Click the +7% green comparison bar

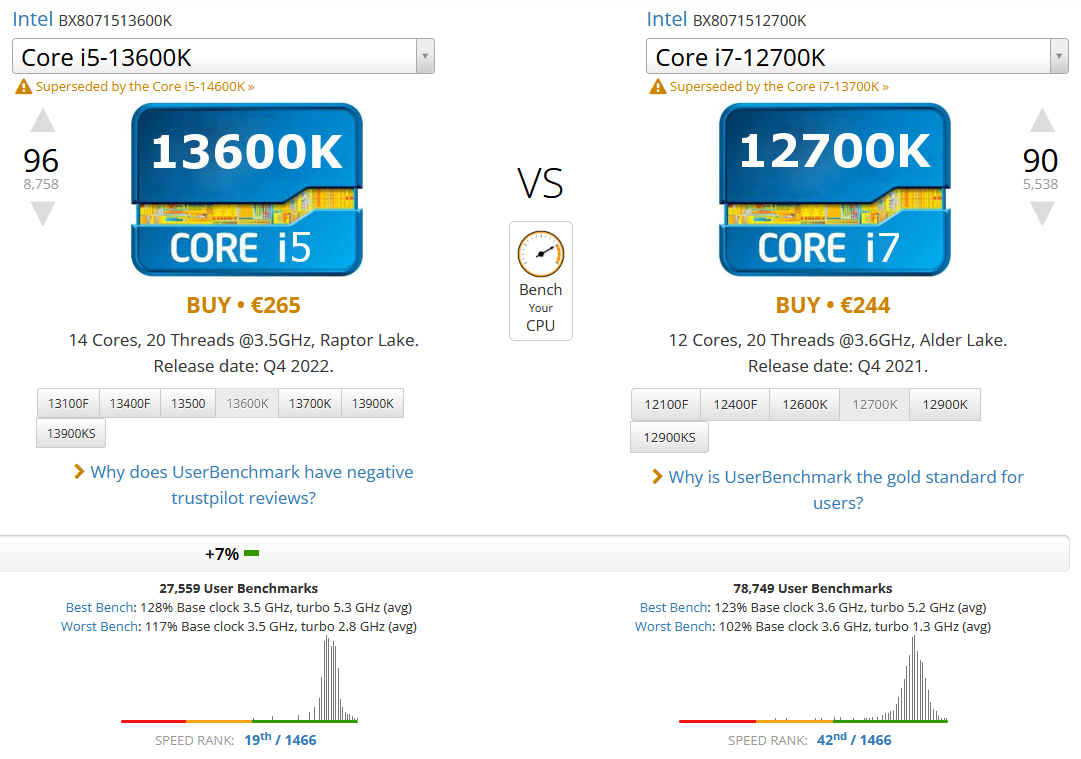click(x=251, y=553)
